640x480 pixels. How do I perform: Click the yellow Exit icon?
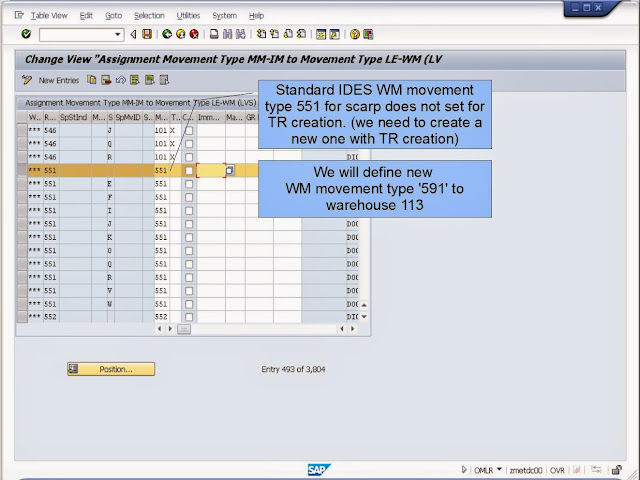pos(180,34)
